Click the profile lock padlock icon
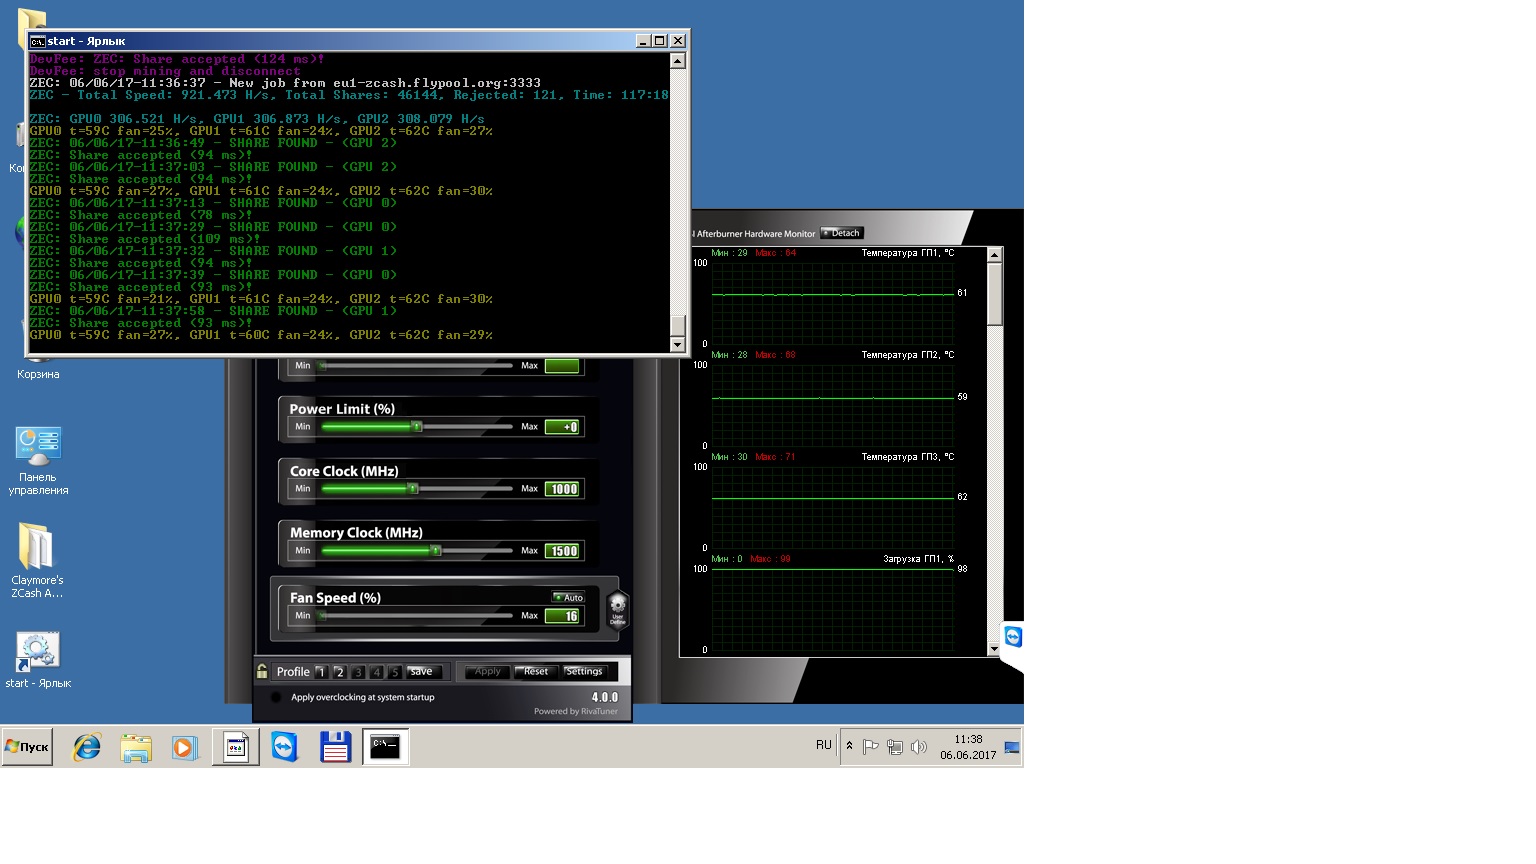This screenshot has height=864, width=1536. point(262,672)
